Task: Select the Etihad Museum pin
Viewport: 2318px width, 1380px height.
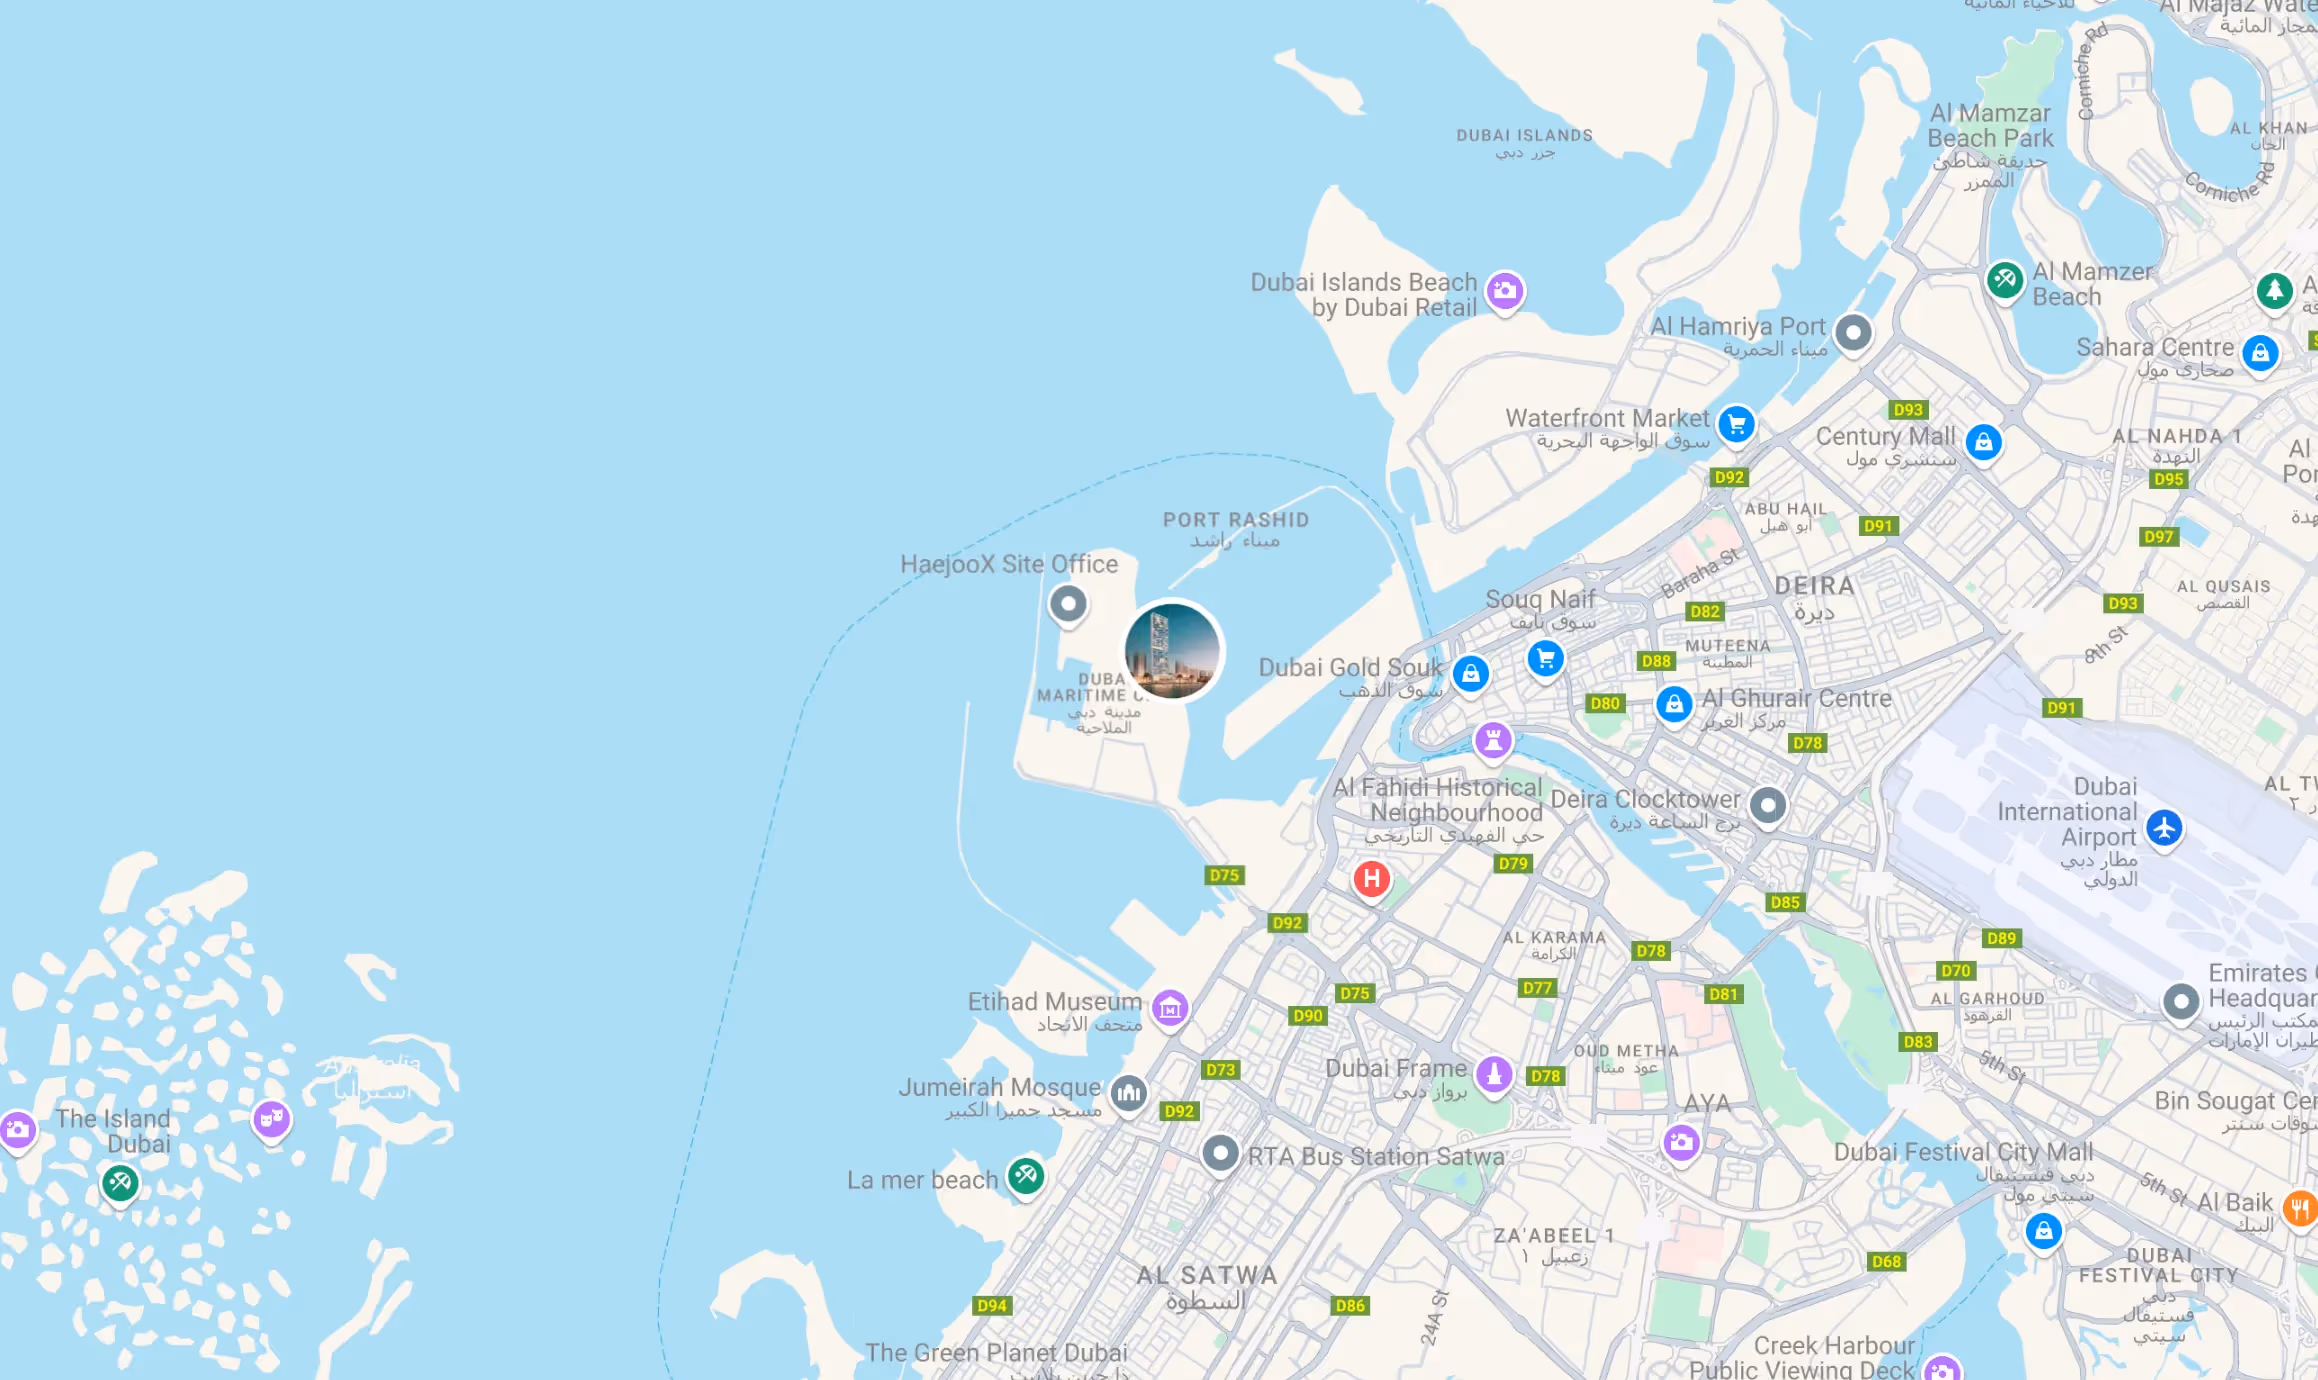Action: pyautogui.click(x=1170, y=1008)
